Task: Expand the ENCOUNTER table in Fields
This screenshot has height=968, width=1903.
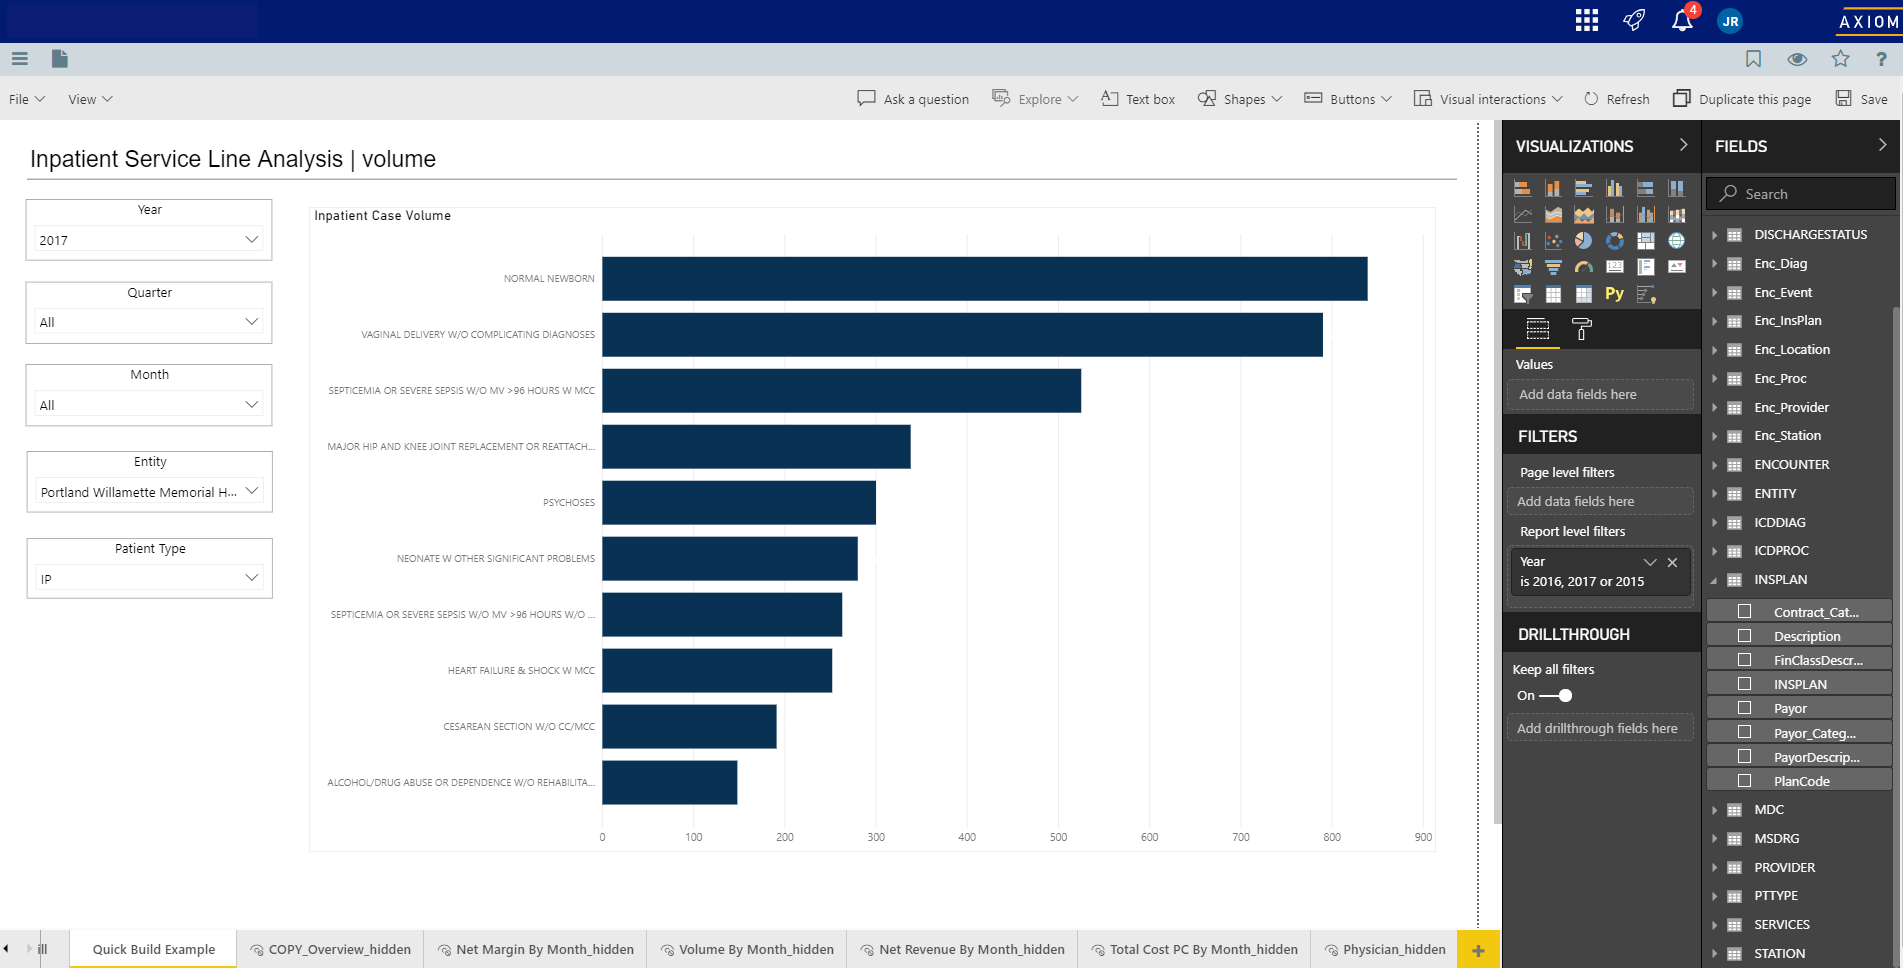Action: point(1714,465)
